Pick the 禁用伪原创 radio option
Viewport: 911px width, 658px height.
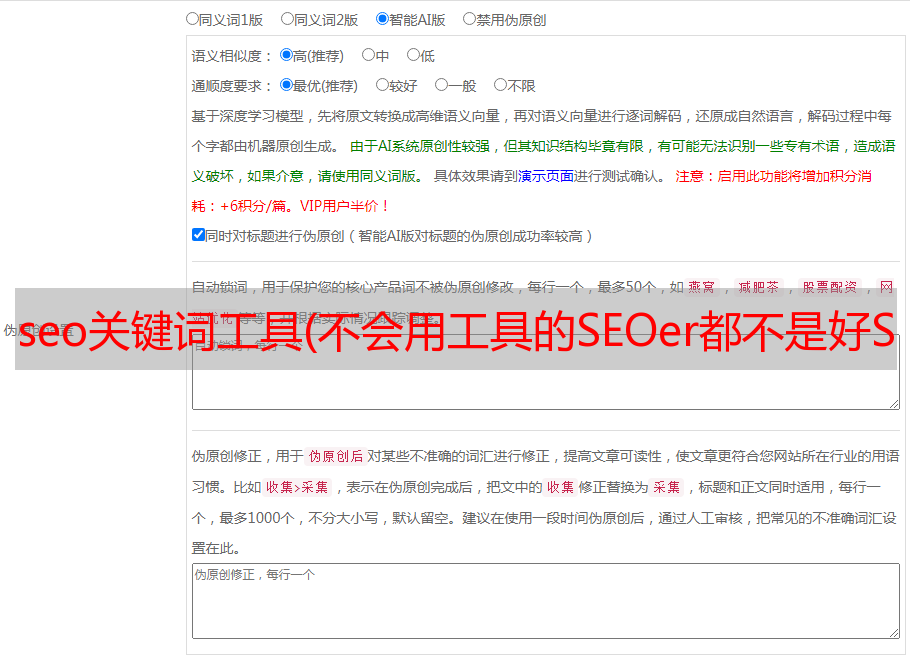click(x=469, y=19)
